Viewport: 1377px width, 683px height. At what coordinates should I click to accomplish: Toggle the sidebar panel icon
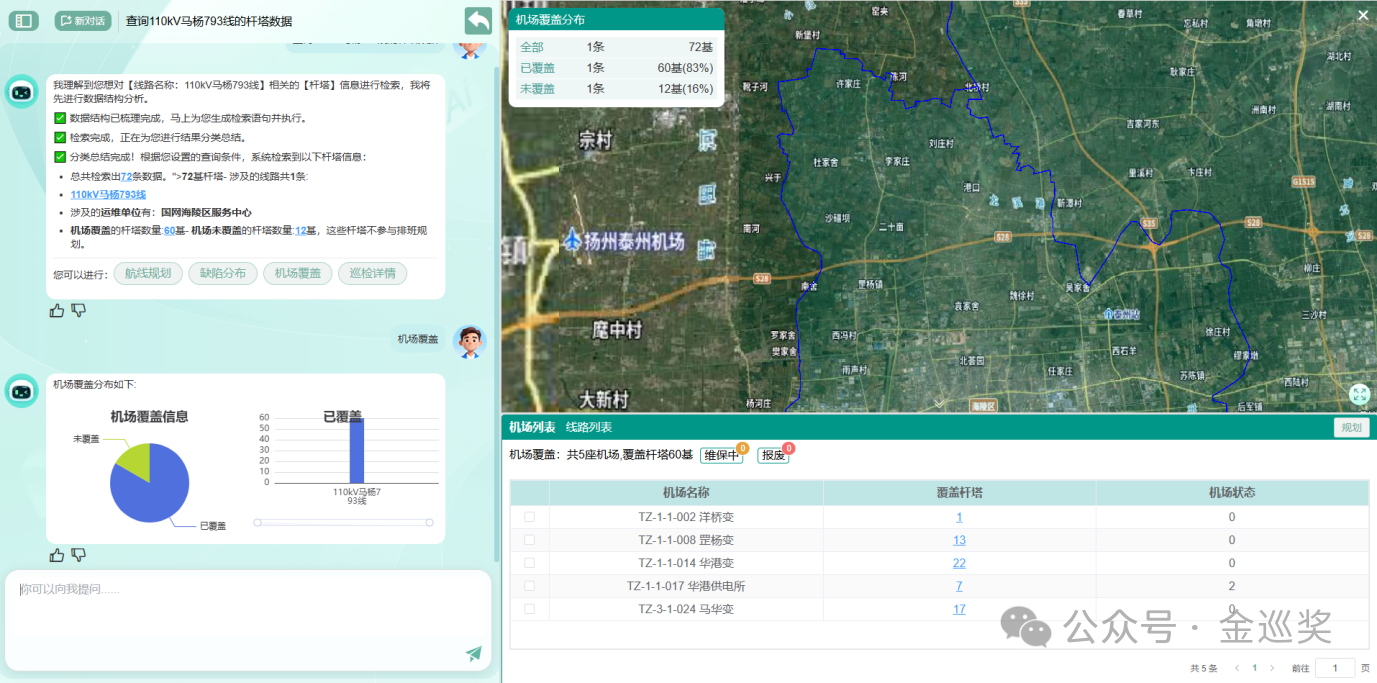(x=22, y=20)
